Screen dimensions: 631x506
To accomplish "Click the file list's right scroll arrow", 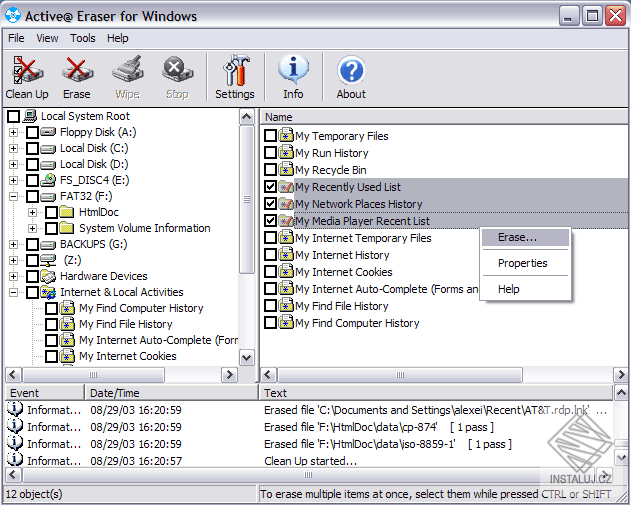I will [x=621, y=375].
